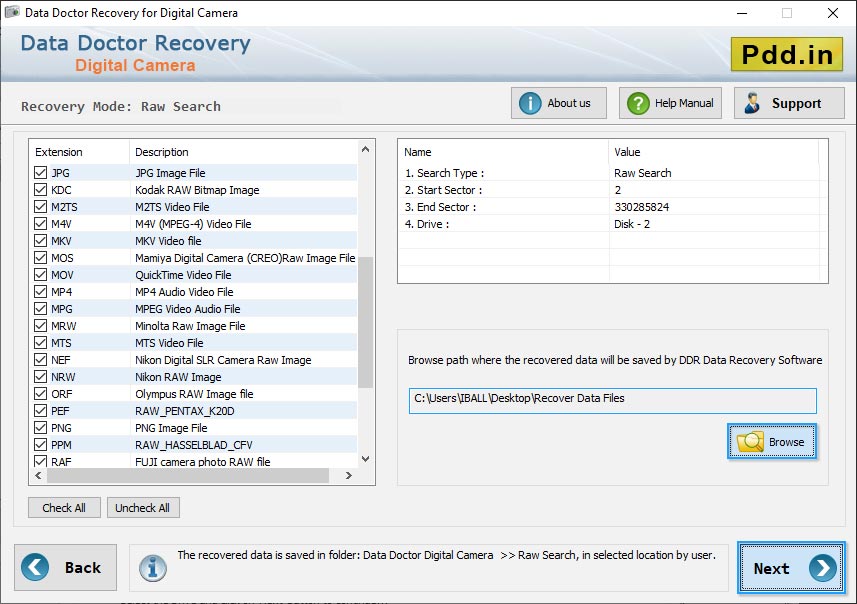Click the Name column header
Image resolution: width=857 pixels, height=604 pixels.
503,152
